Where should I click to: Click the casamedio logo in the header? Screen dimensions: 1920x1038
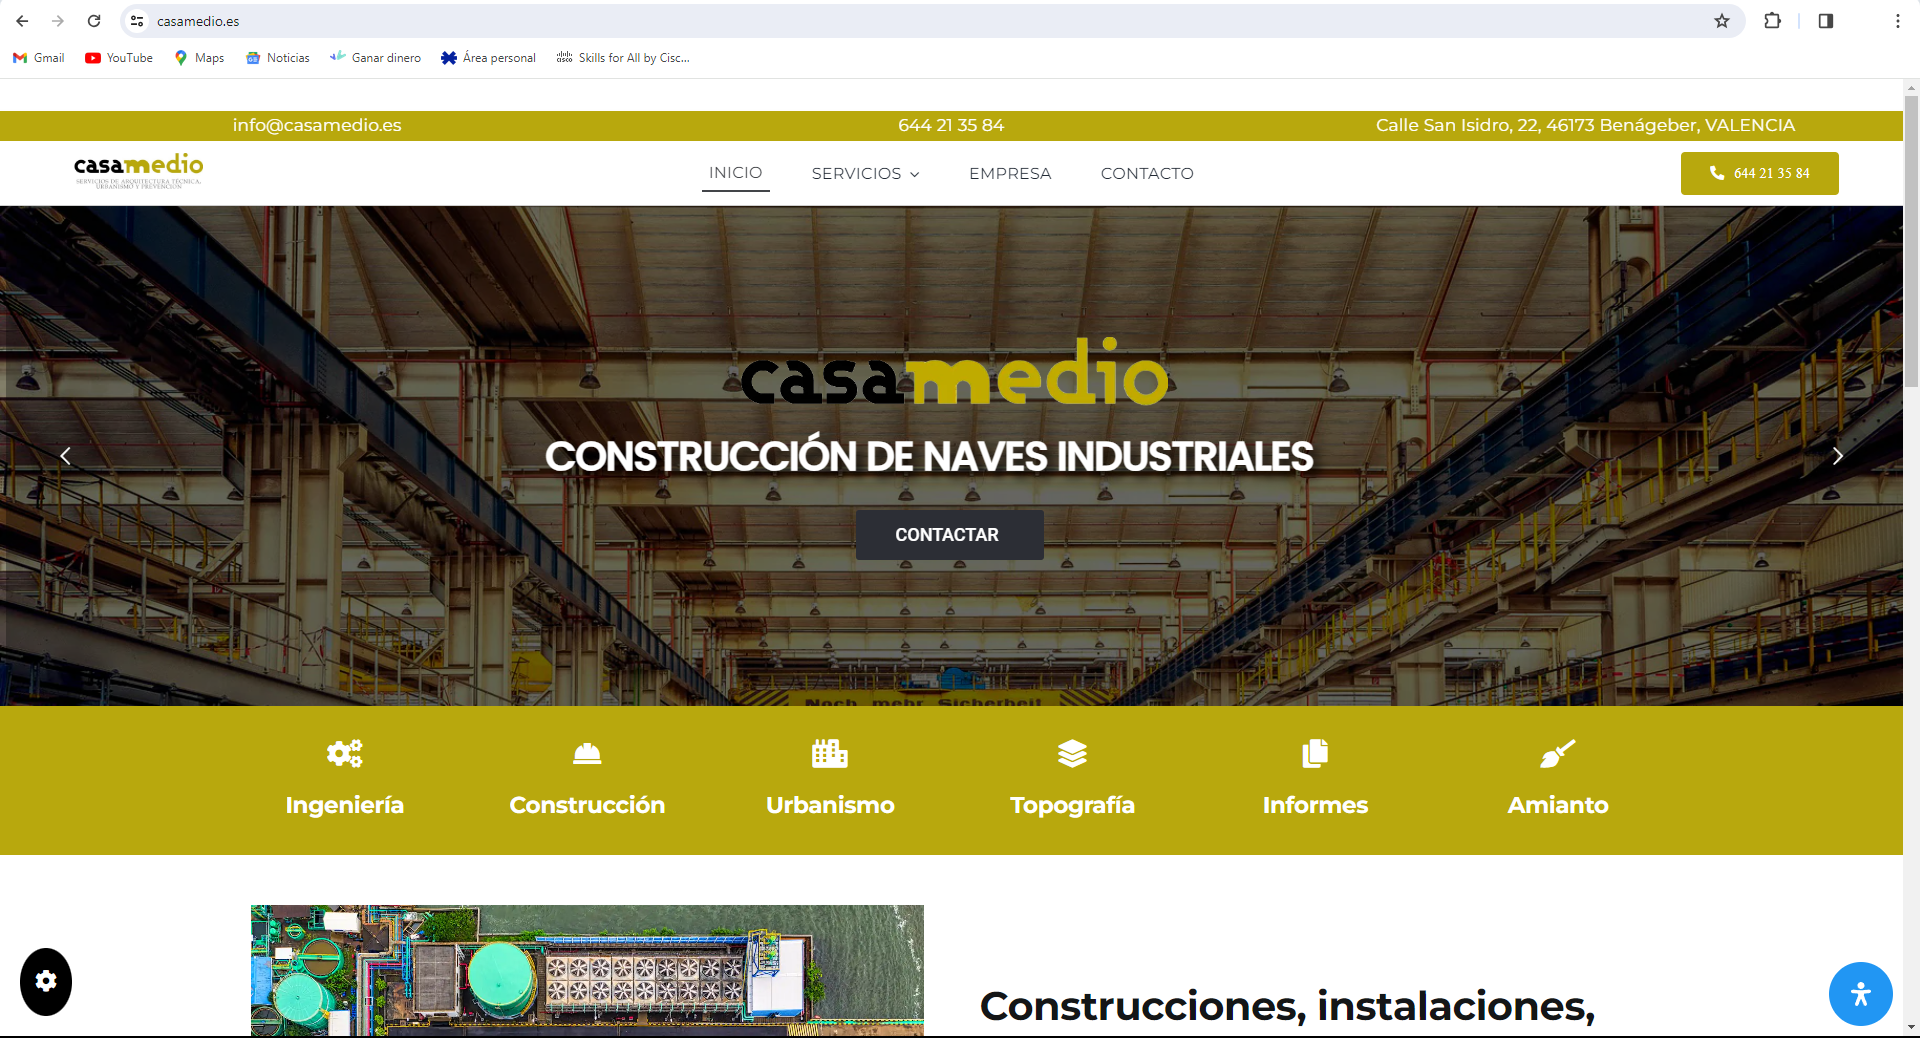point(139,171)
